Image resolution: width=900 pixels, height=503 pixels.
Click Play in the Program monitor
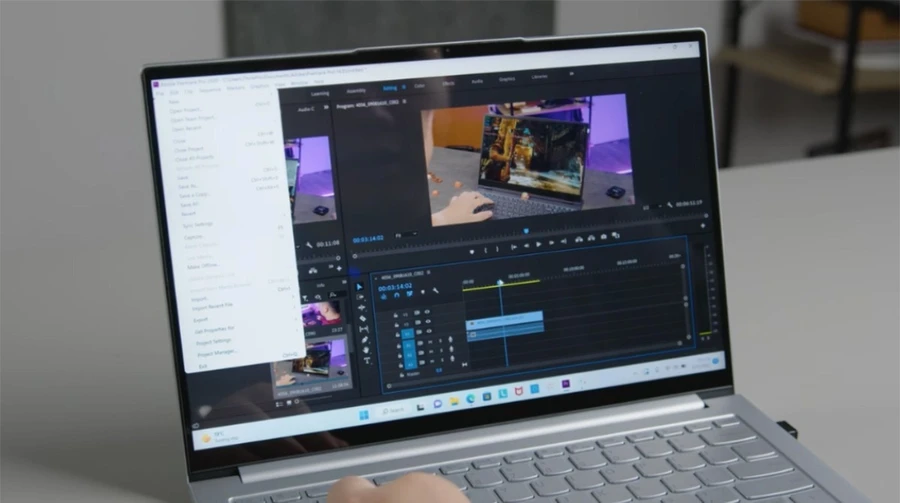pyautogui.click(x=539, y=245)
